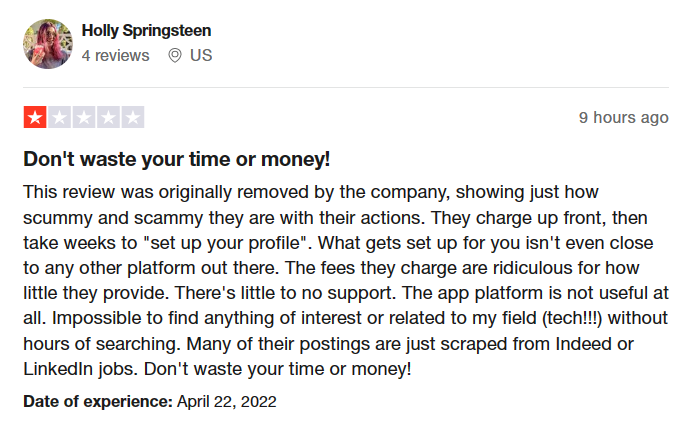This screenshot has width=684, height=430.
Task: Click the closing sentence of the review
Action: point(277,369)
